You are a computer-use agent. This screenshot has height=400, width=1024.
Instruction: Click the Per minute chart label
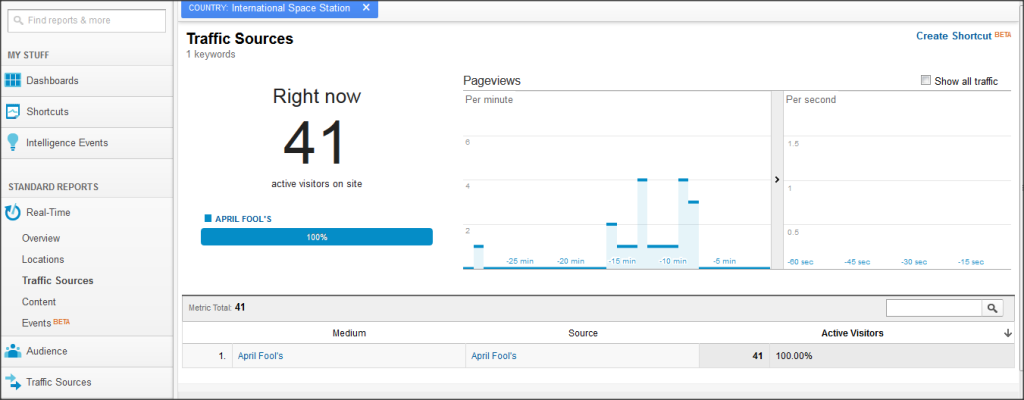pos(488,100)
